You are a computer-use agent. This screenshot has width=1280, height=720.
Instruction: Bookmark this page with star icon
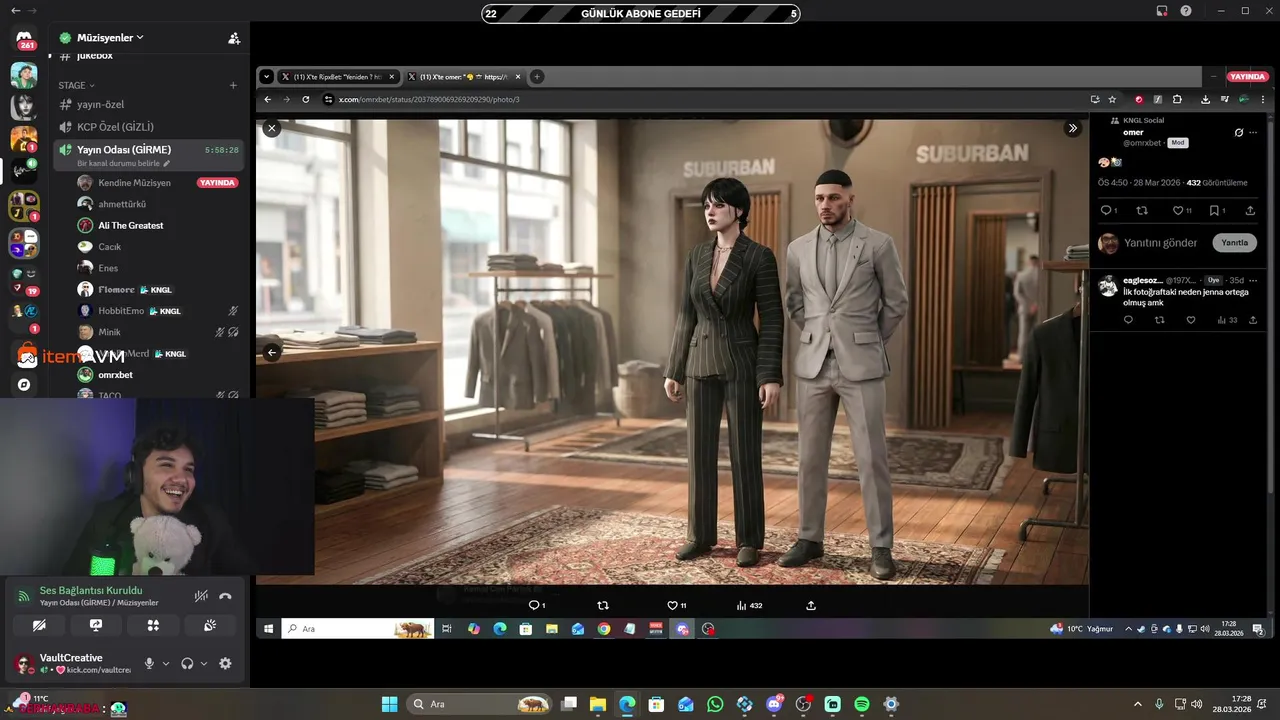coord(1112,99)
